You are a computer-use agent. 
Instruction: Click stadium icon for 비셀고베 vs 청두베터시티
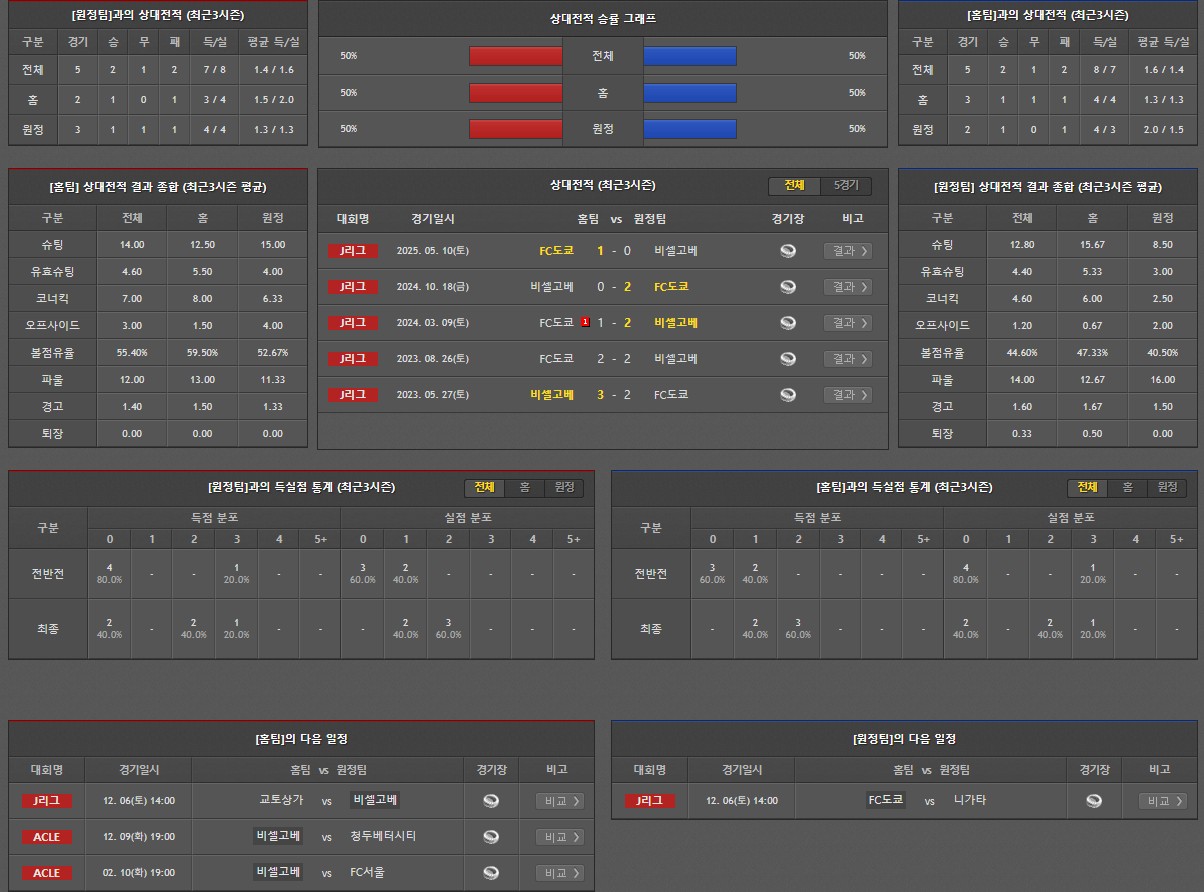(x=490, y=837)
